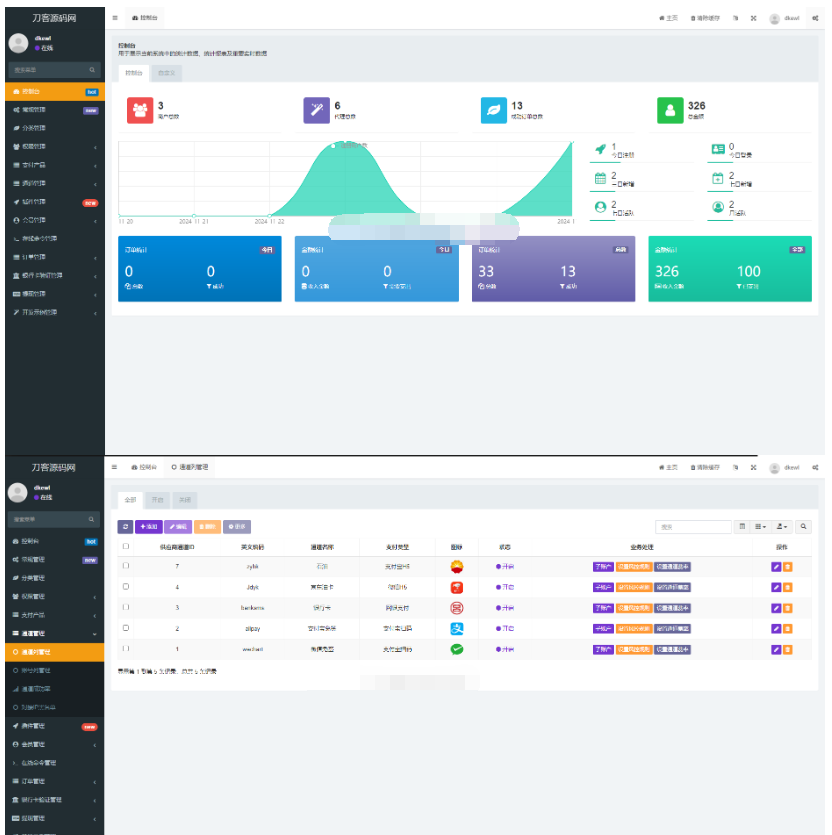This screenshot has height=835, width=832.
Task: Open the export dropdown in the table toolbar
Action: click(x=784, y=526)
